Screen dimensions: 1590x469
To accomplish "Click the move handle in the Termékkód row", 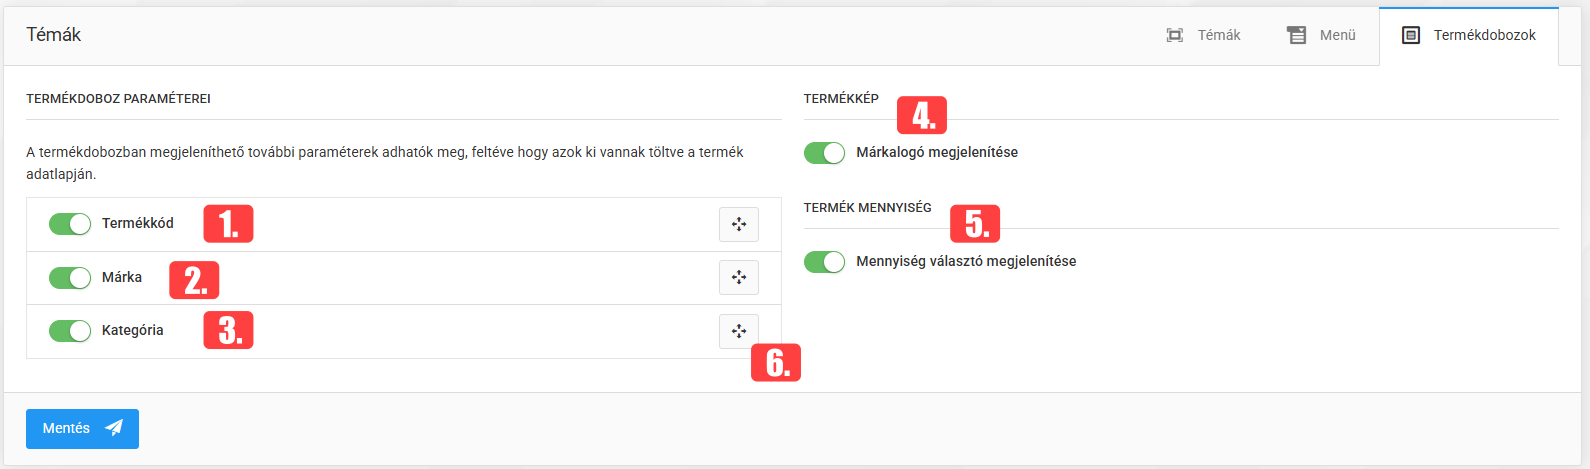I will click(x=738, y=224).
